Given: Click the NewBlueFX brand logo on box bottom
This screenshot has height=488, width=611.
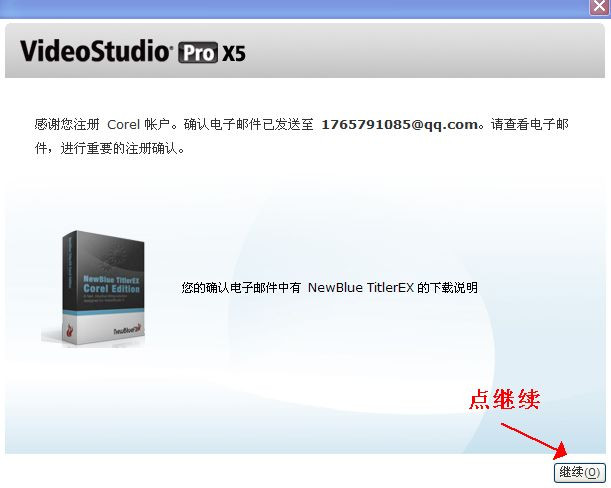Looking at the screenshot, I should point(128,330).
